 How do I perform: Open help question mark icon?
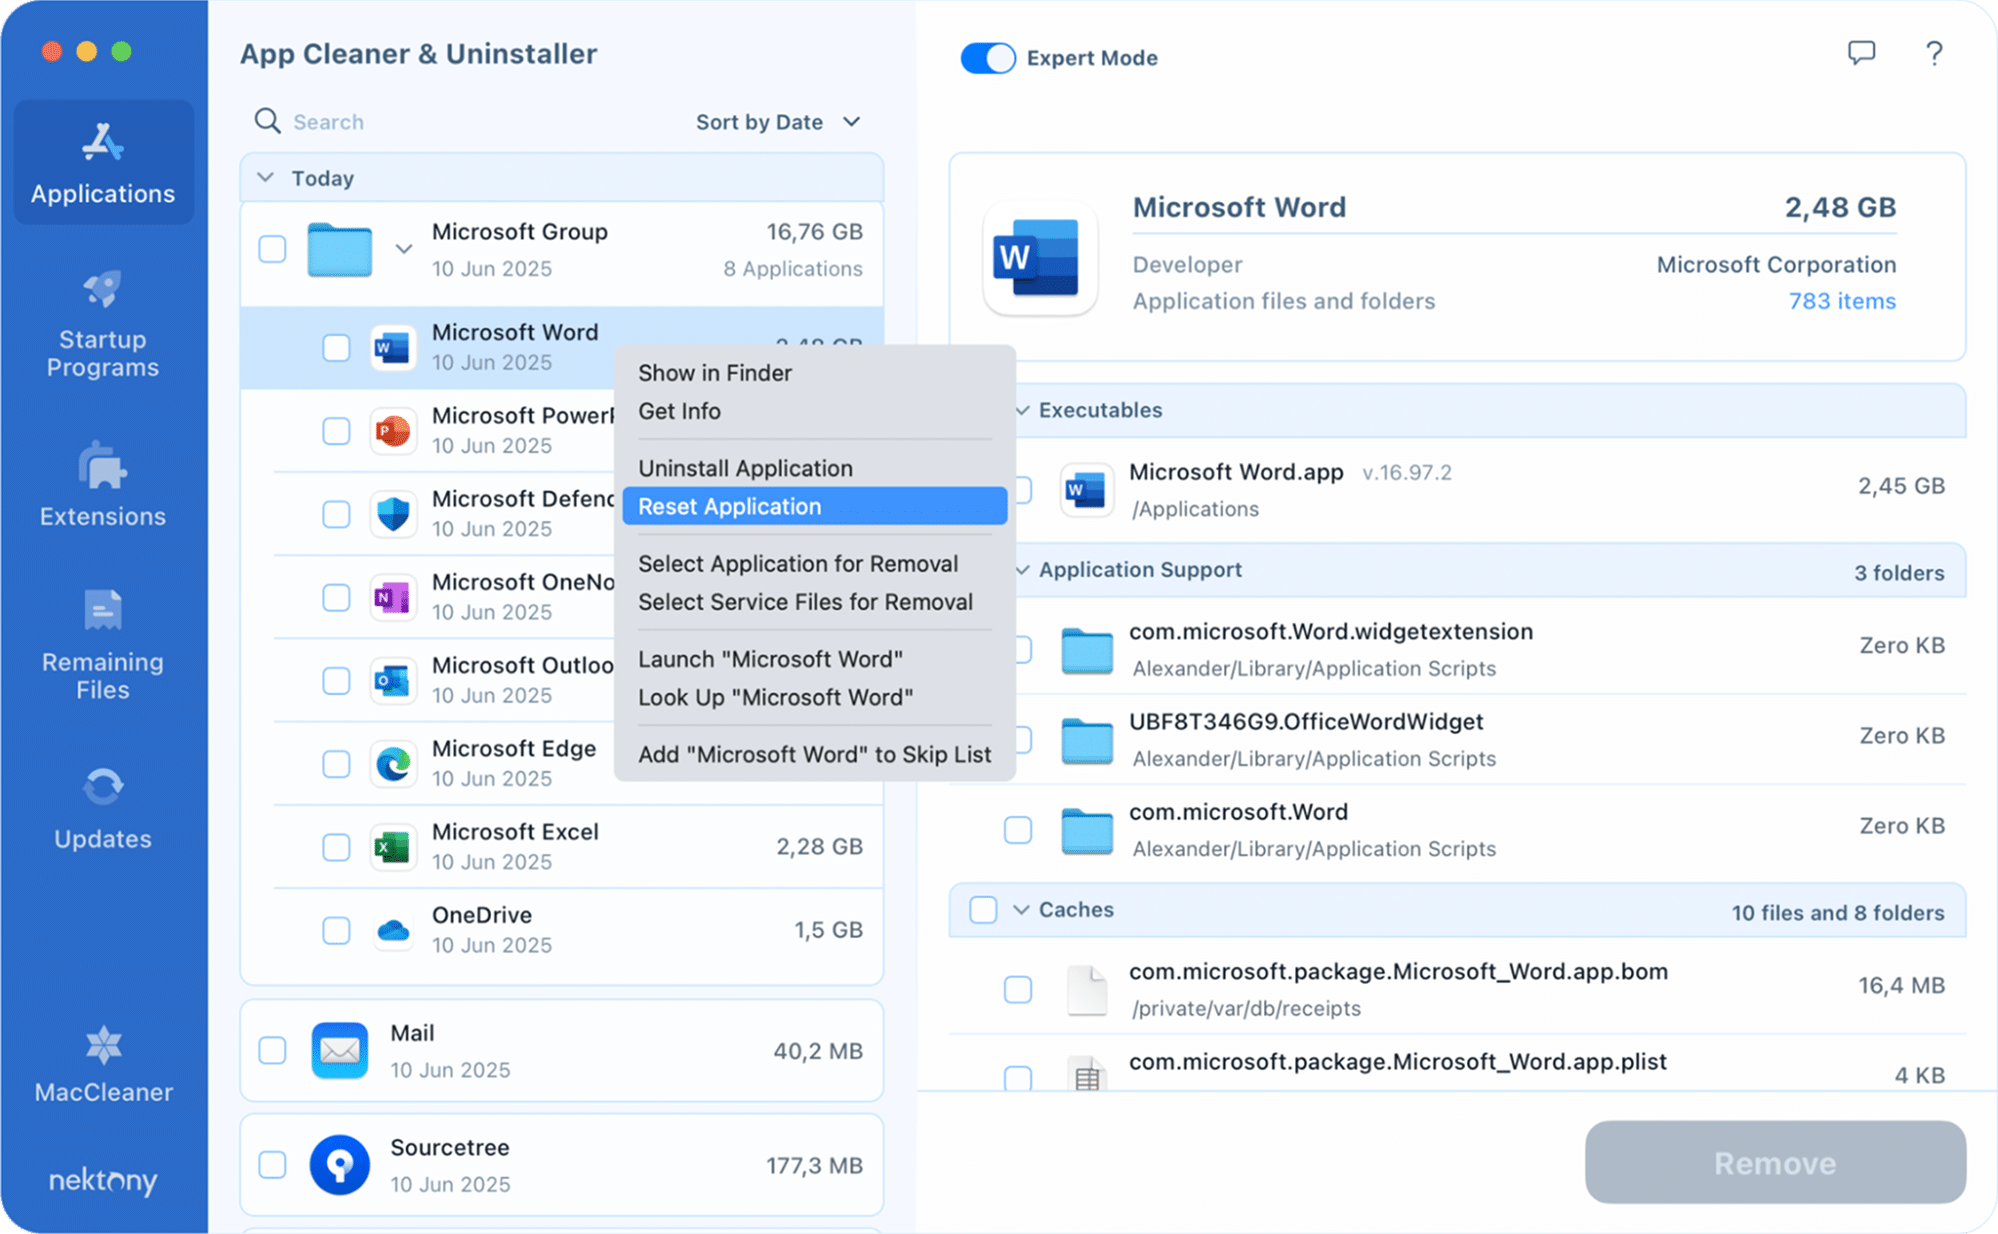point(1934,53)
